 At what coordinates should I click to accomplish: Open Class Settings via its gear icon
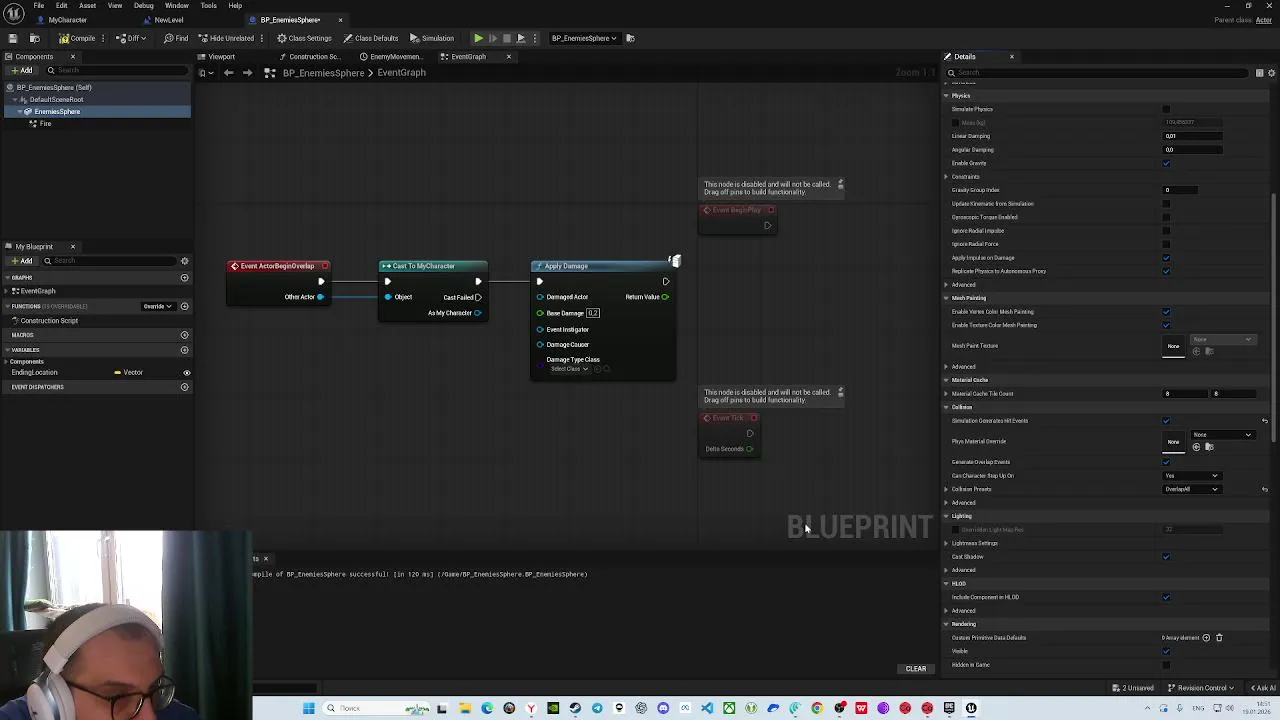point(304,38)
